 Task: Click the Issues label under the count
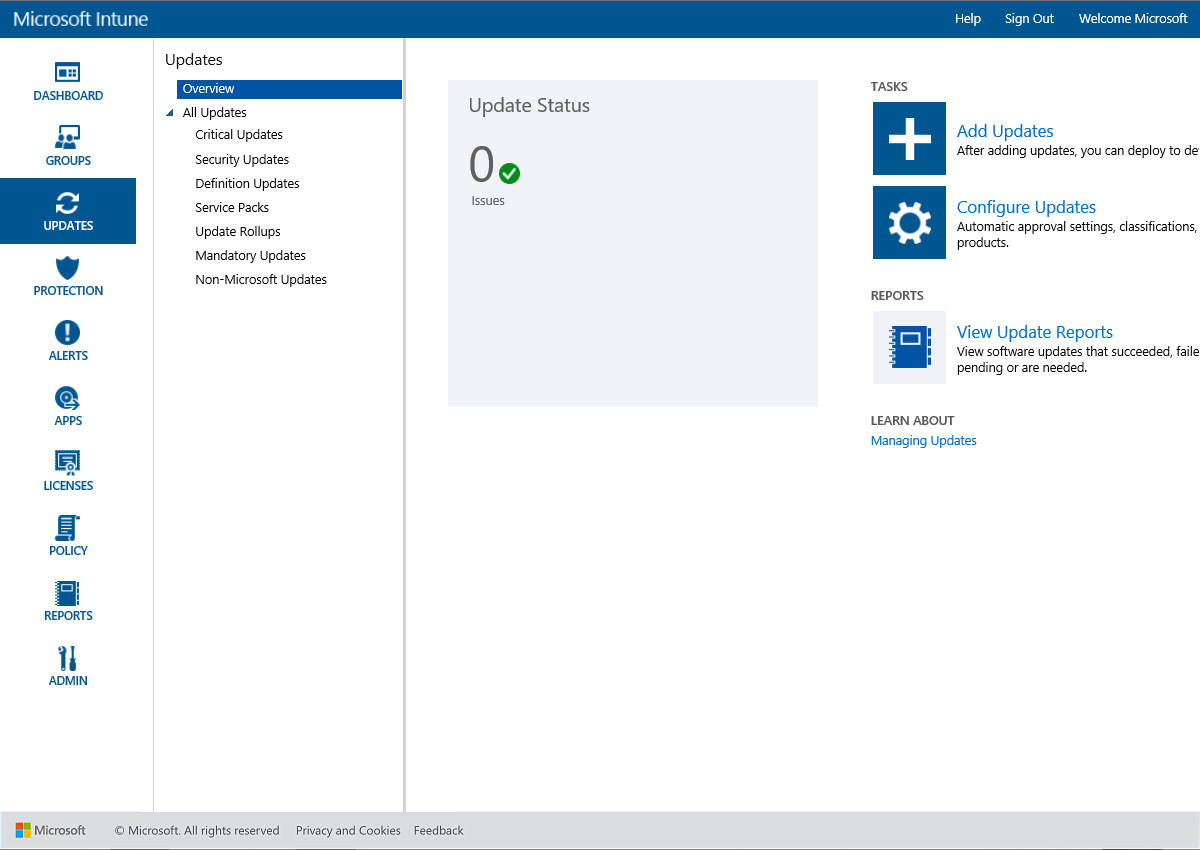pyautogui.click(x=488, y=201)
